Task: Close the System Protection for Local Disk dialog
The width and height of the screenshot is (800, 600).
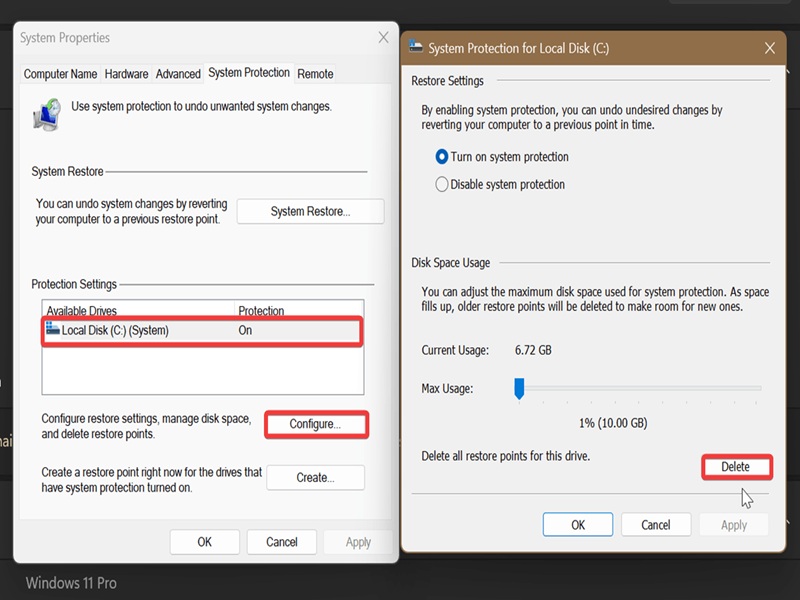Action: 770,48
